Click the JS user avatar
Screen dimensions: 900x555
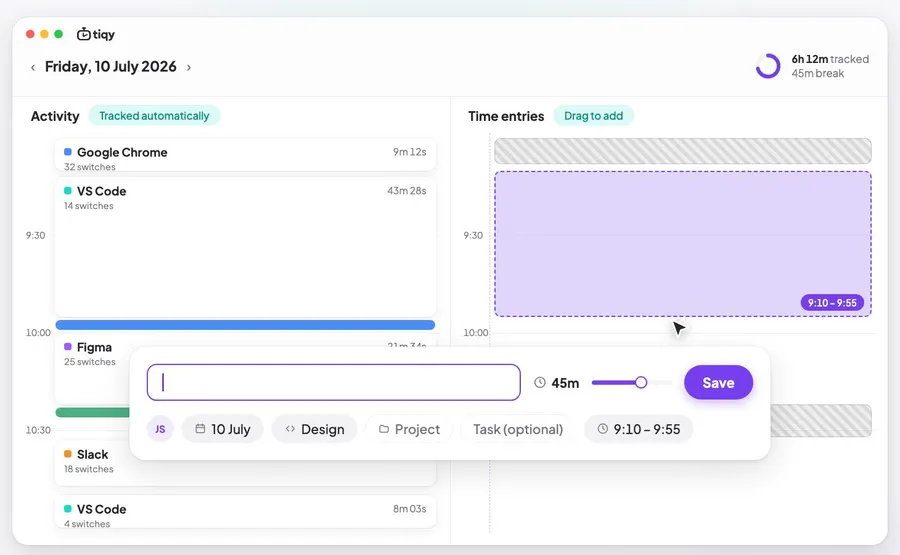tap(160, 429)
